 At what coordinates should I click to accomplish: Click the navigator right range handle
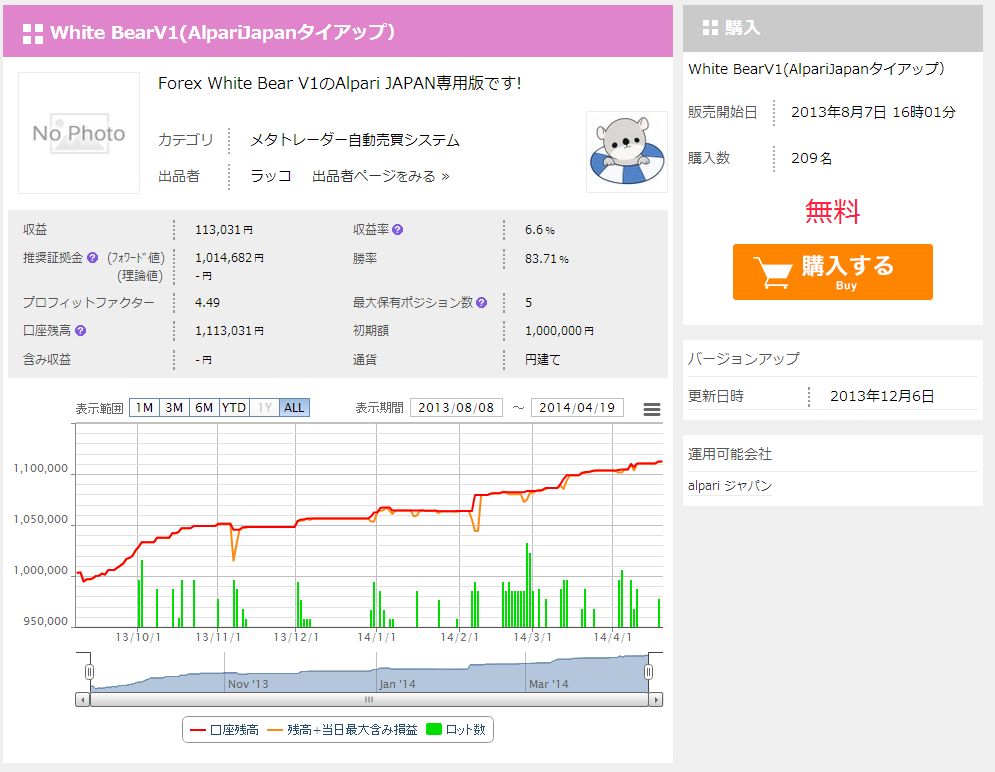[x=649, y=672]
